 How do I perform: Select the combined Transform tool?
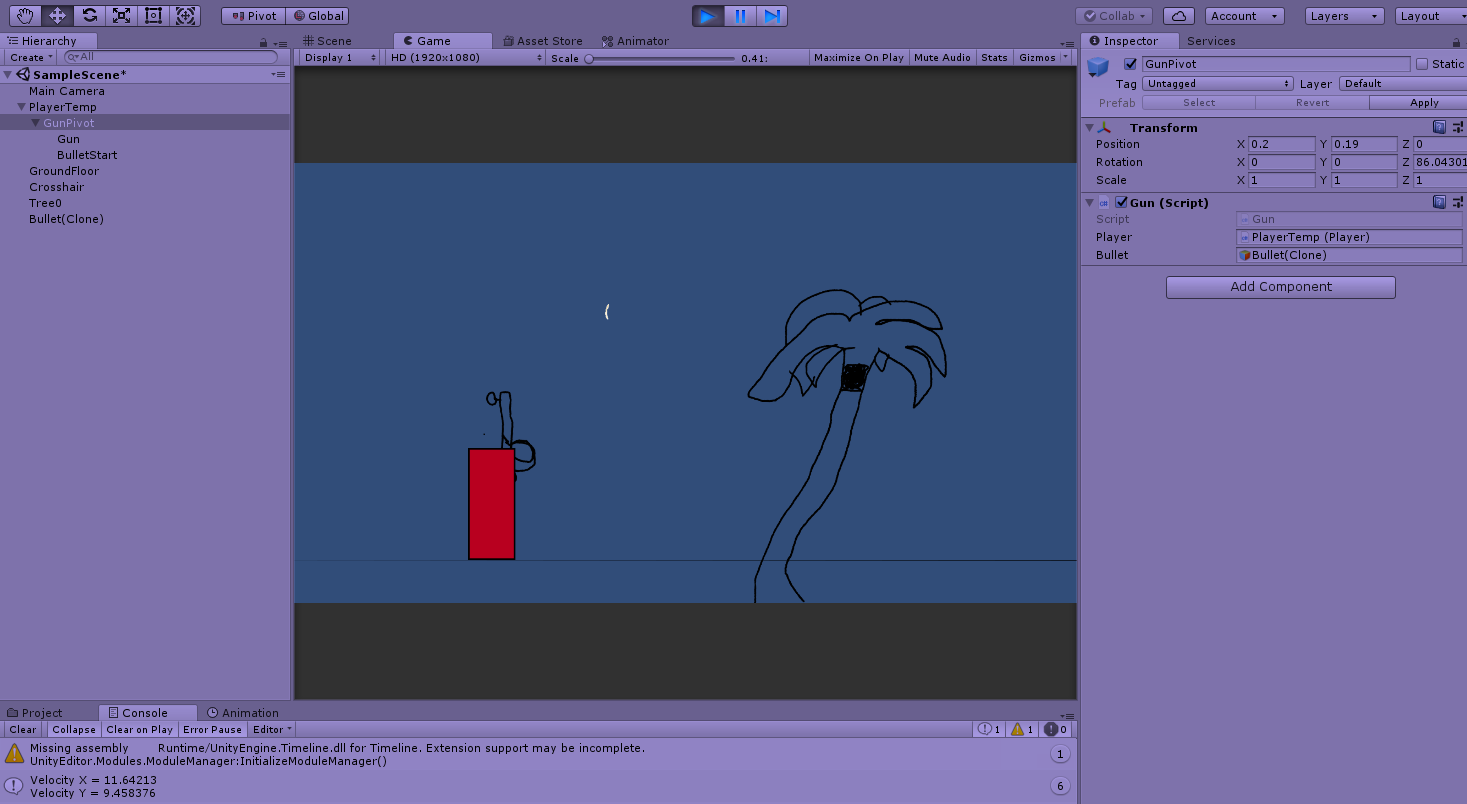(x=185, y=16)
